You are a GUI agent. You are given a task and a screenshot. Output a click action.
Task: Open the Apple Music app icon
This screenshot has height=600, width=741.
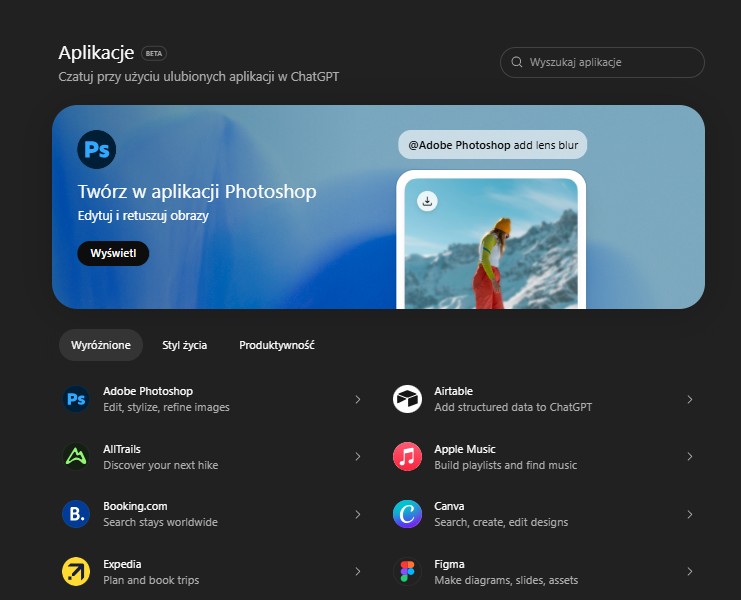pyautogui.click(x=407, y=456)
